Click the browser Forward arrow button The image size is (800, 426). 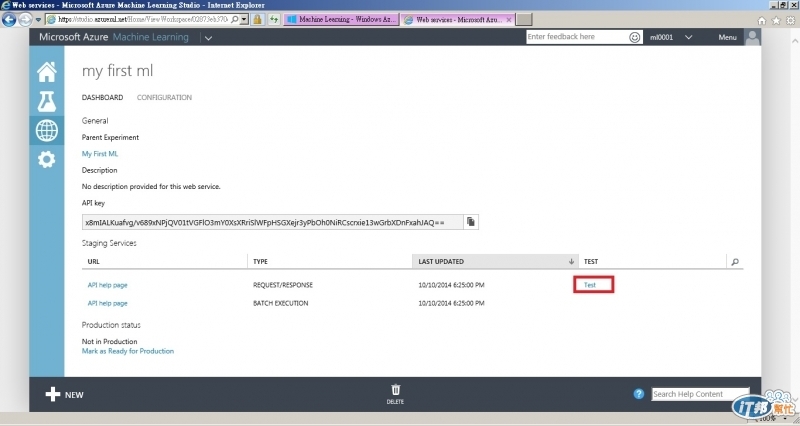point(25,19)
